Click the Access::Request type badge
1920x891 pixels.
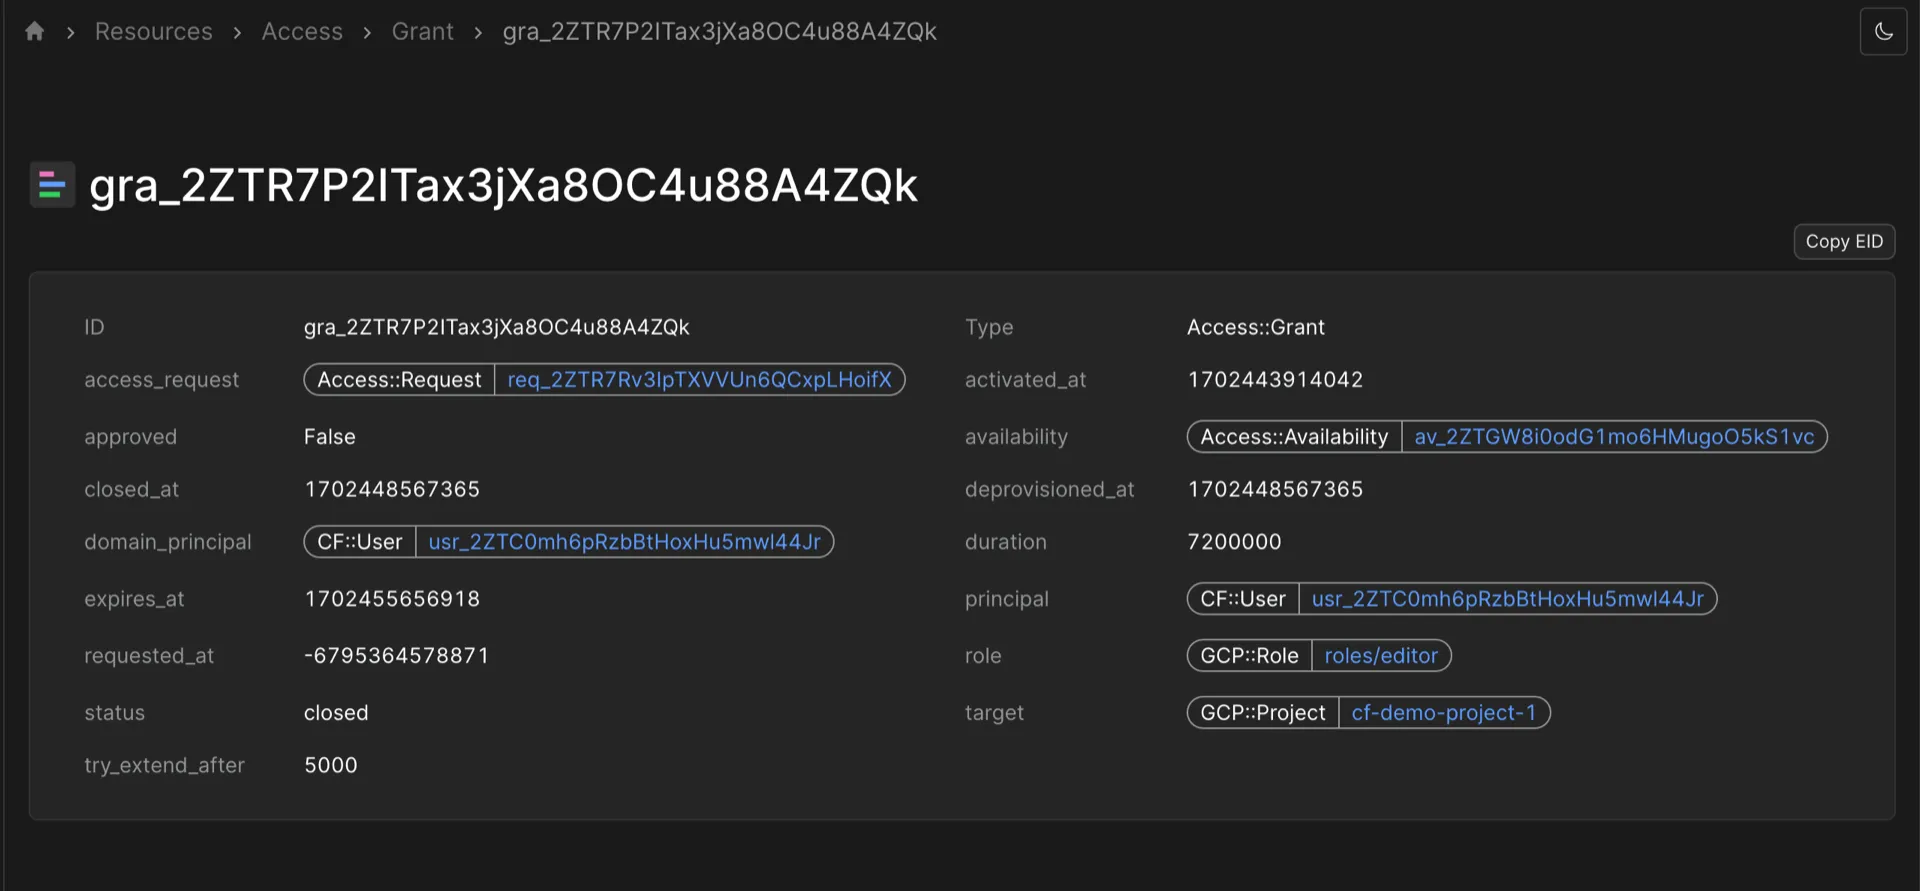click(399, 380)
